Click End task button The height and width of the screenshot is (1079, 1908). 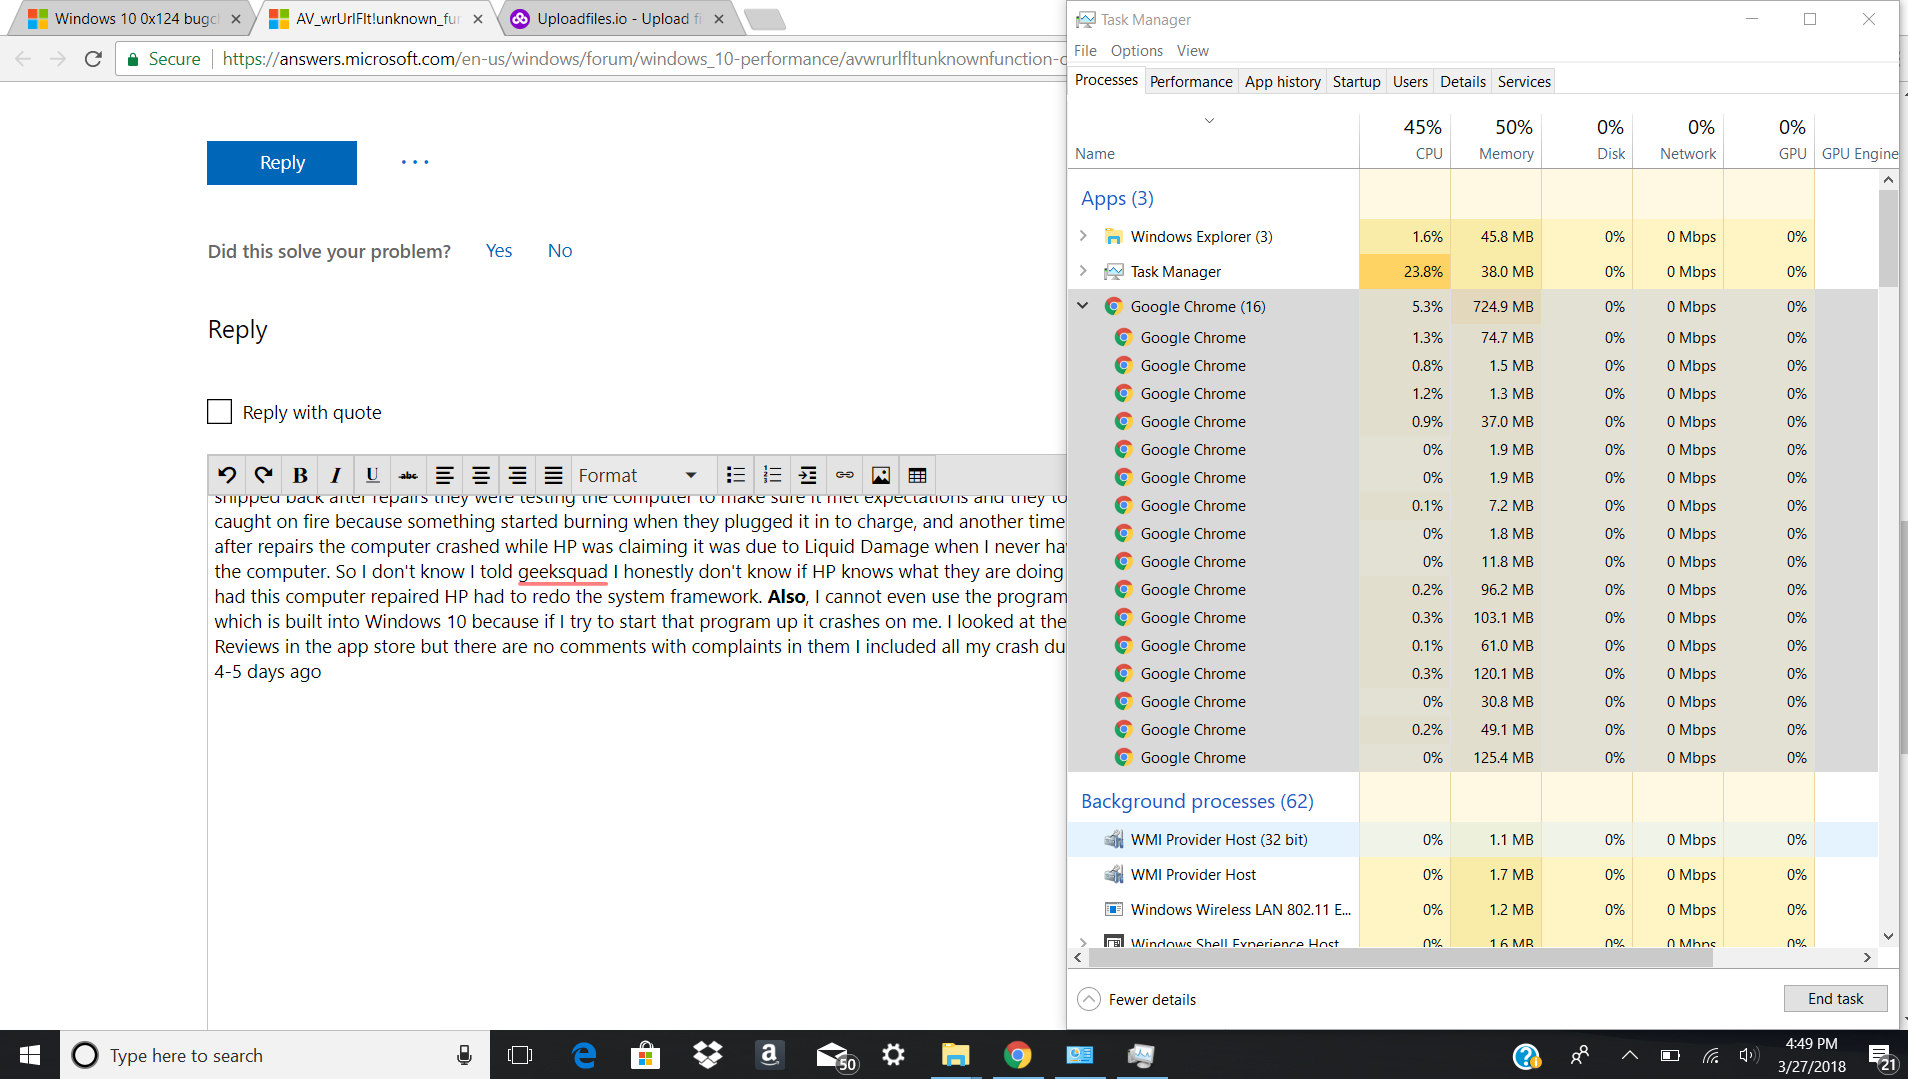point(1835,999)
